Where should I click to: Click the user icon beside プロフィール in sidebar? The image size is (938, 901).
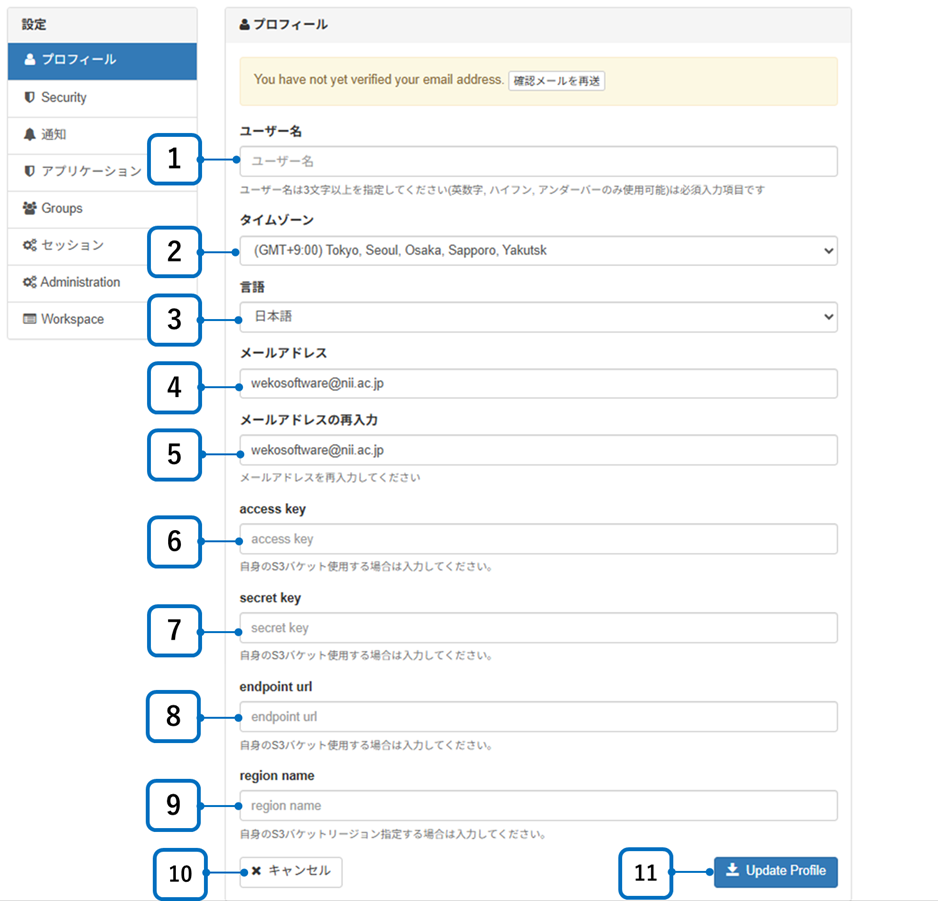[30, 60]
